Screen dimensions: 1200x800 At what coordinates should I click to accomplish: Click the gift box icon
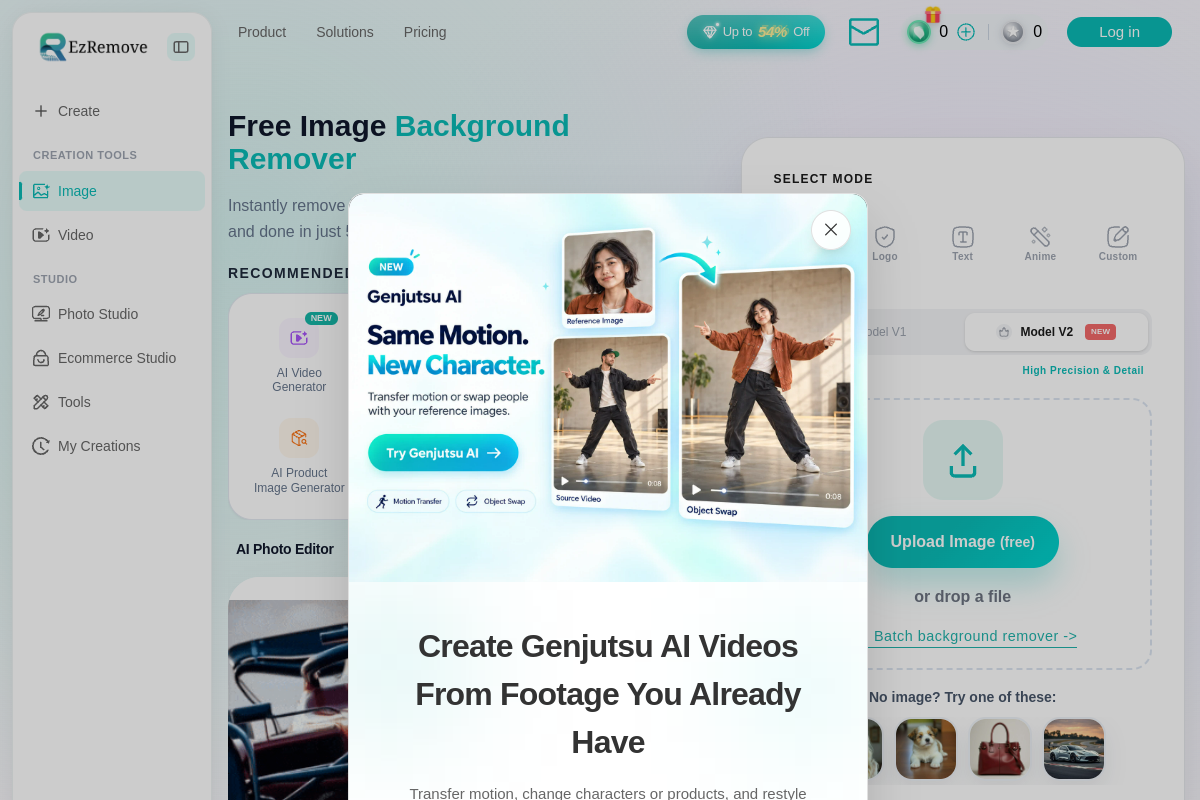[933, 14]
